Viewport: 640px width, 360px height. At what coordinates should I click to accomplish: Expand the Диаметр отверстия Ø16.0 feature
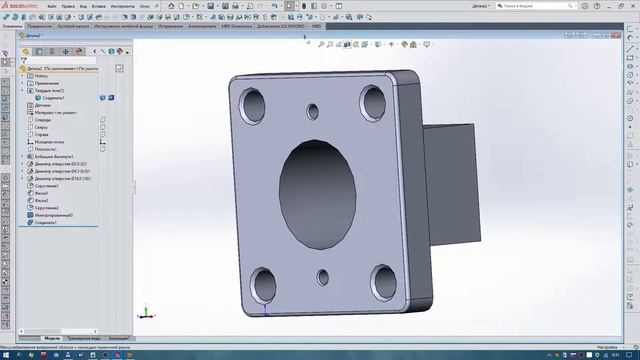coord(22,178)
